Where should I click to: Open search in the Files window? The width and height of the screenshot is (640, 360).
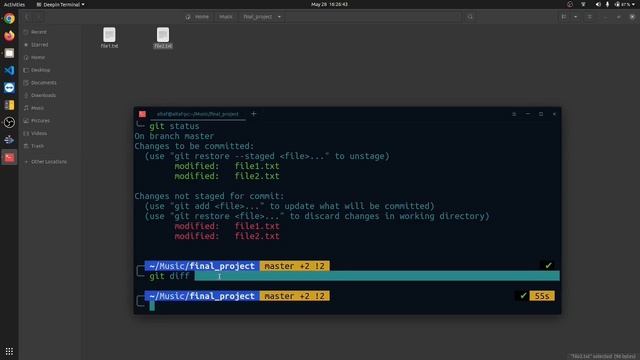click(x=470, y=17)
